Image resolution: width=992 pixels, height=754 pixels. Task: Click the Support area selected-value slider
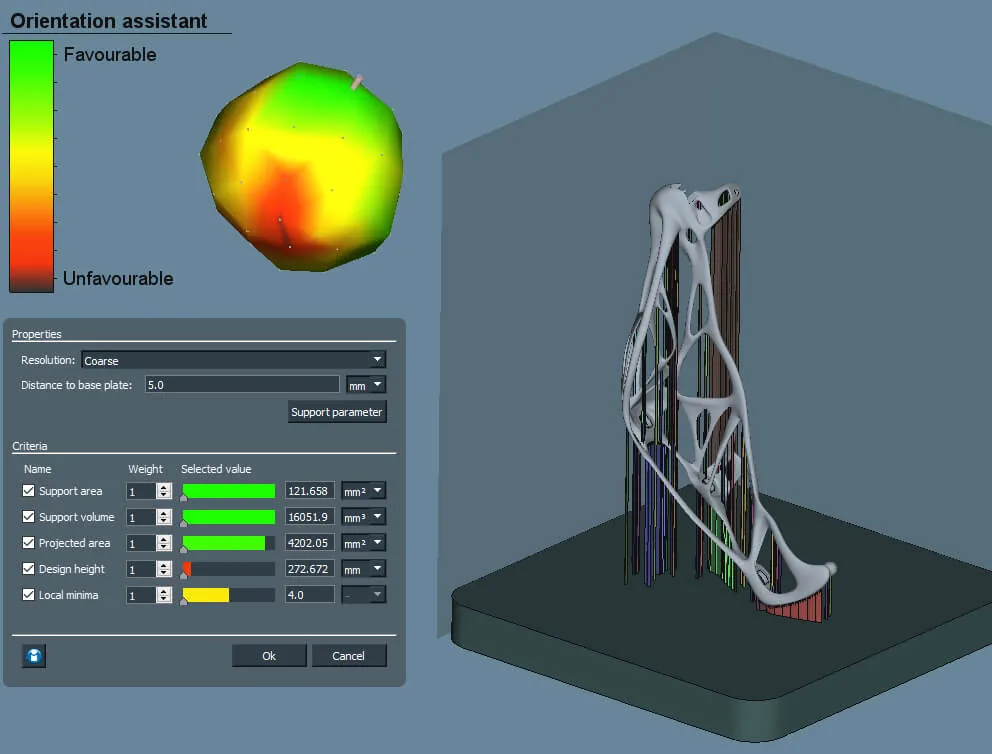[x=228, y=491]
